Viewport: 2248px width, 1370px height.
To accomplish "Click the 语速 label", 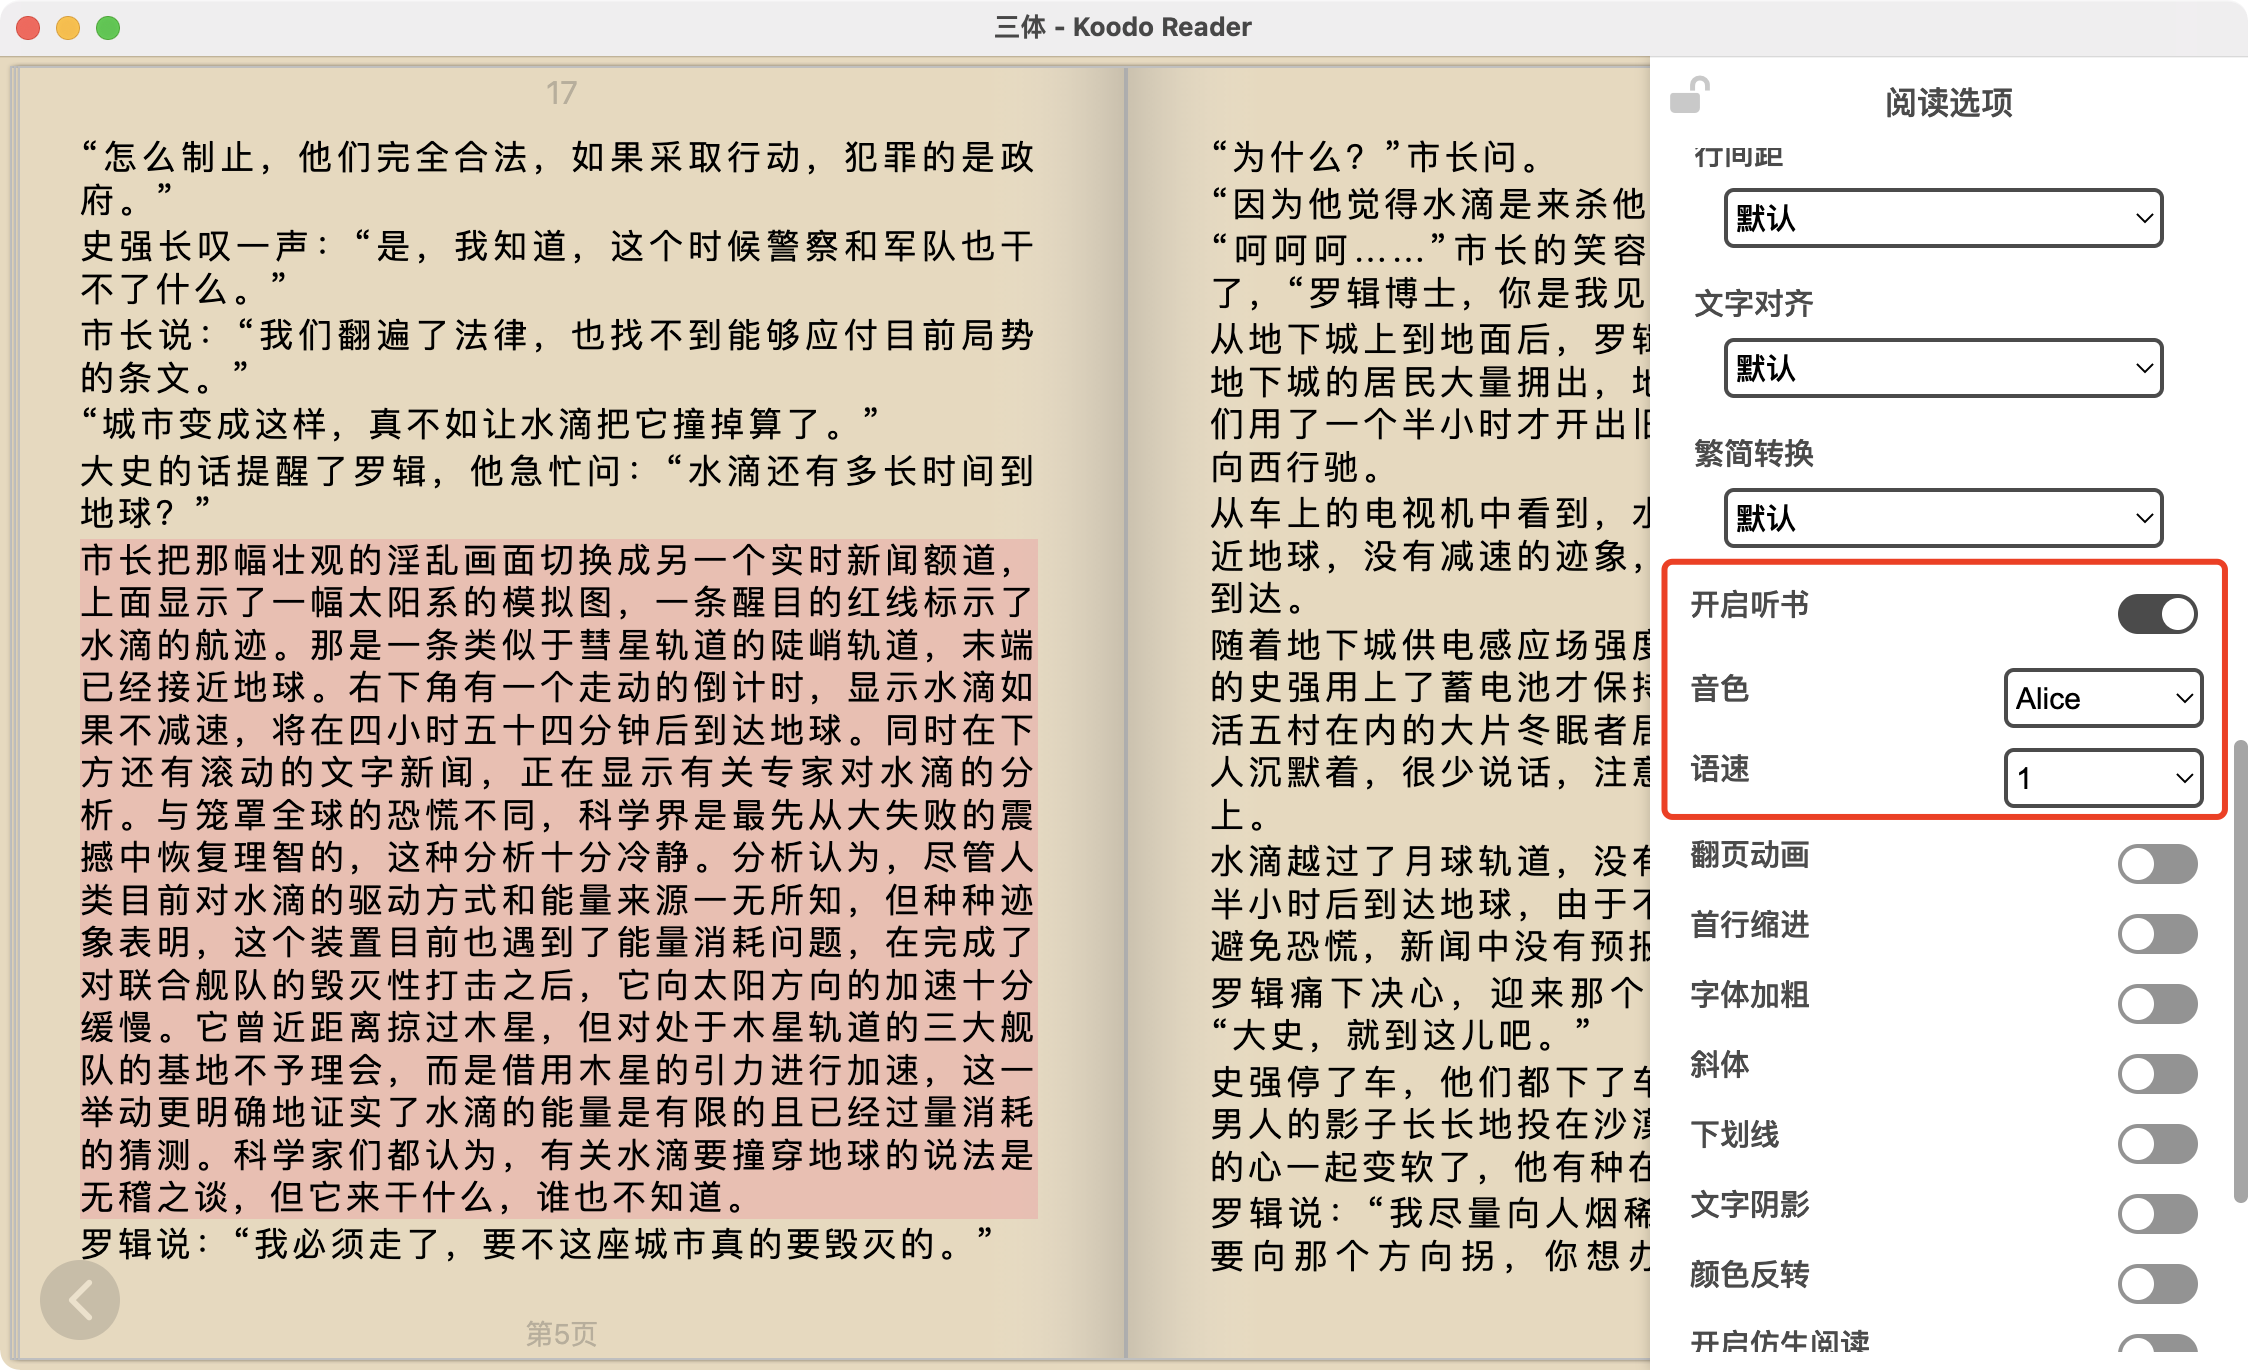I will point(1719,768).
